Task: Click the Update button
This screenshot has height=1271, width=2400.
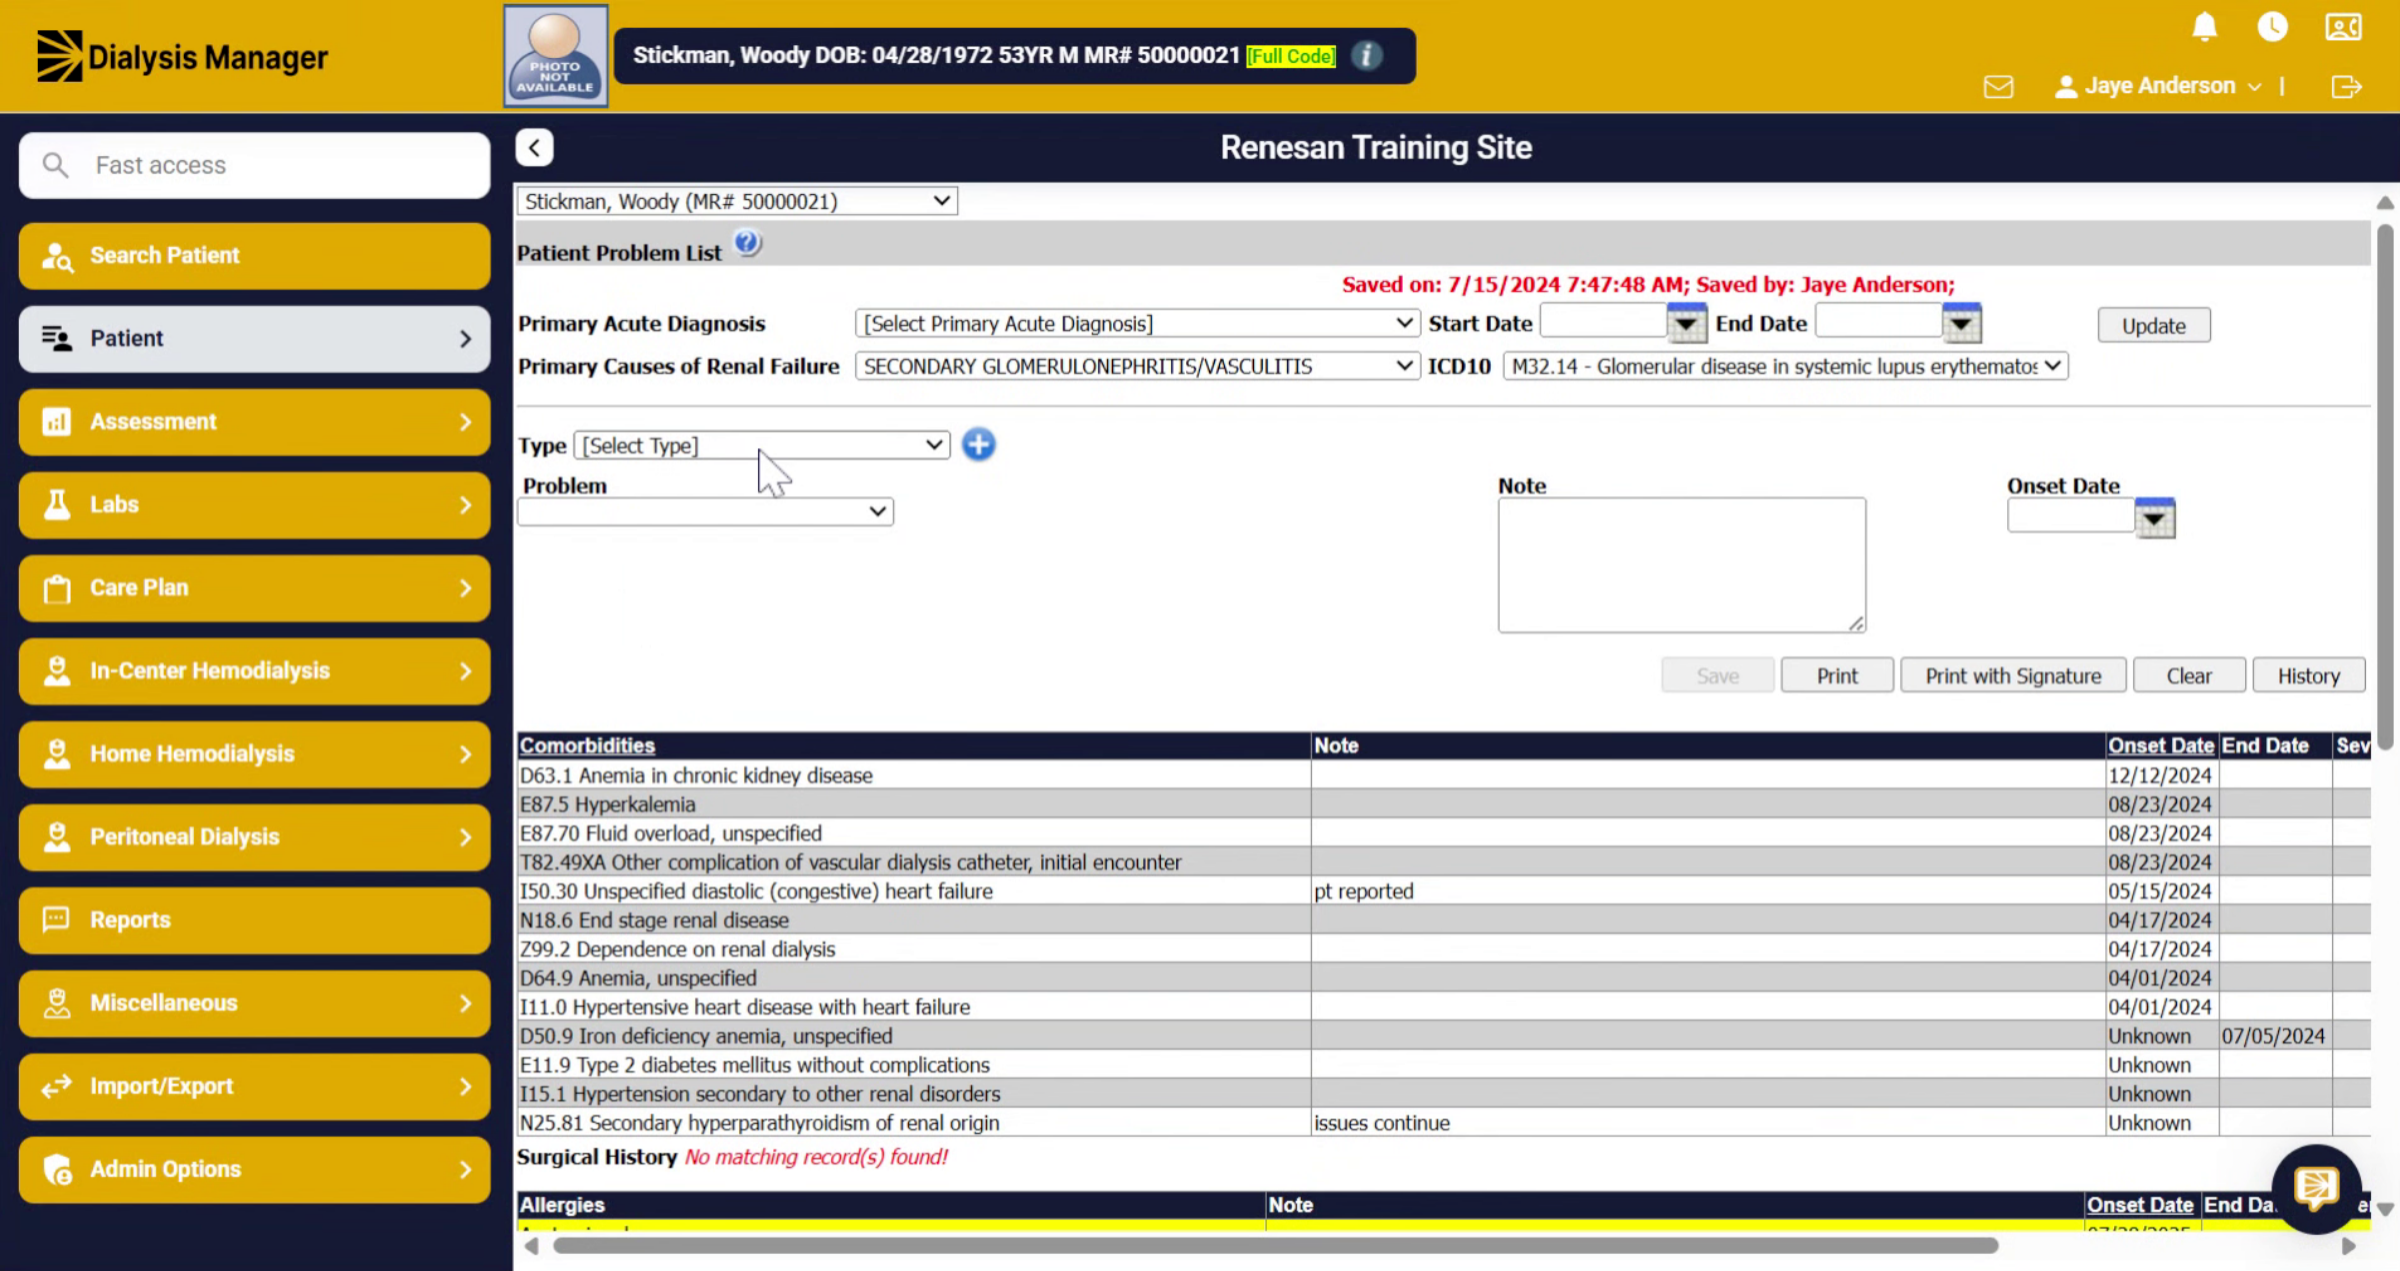Action: (x=2153, y=325)
